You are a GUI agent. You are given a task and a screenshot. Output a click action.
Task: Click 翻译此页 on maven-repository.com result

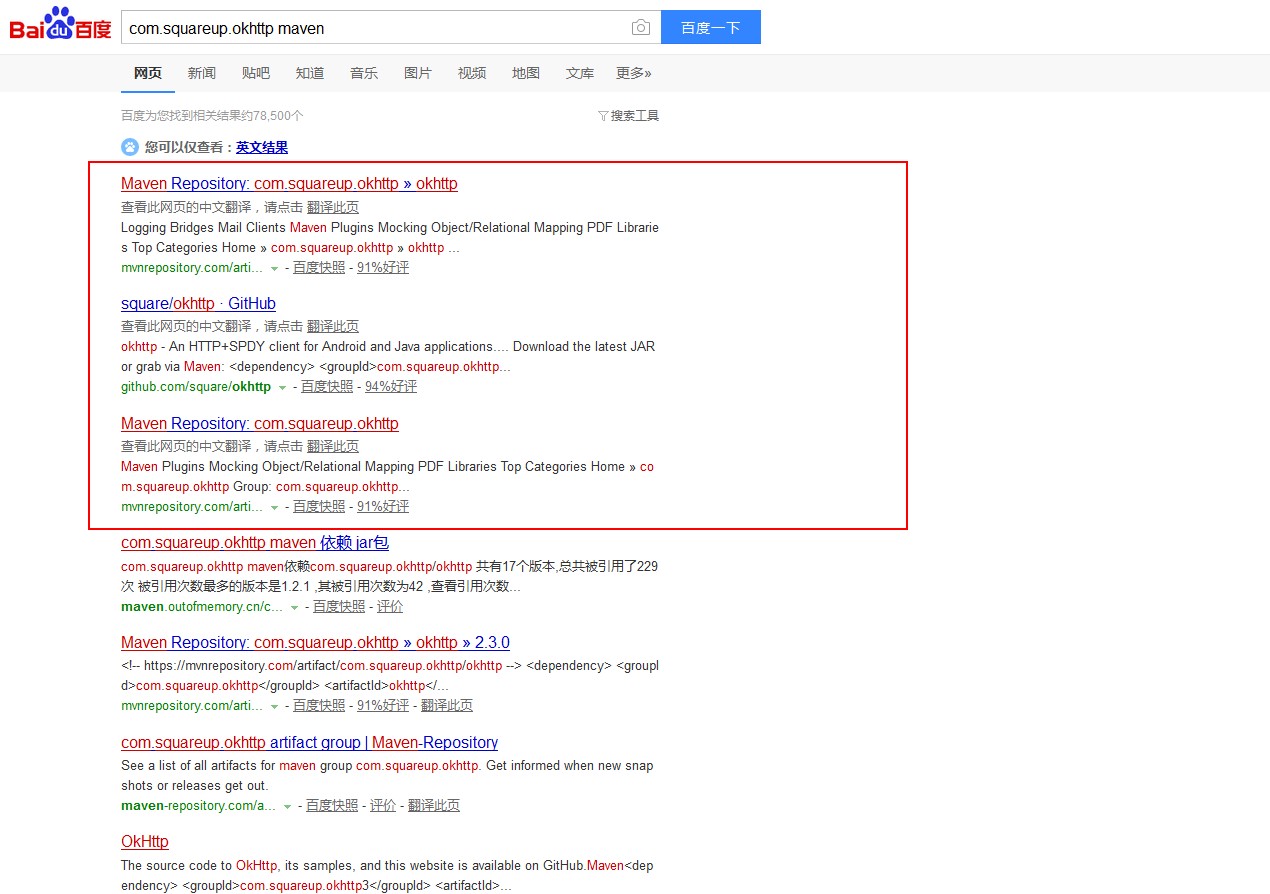(434, 805)
